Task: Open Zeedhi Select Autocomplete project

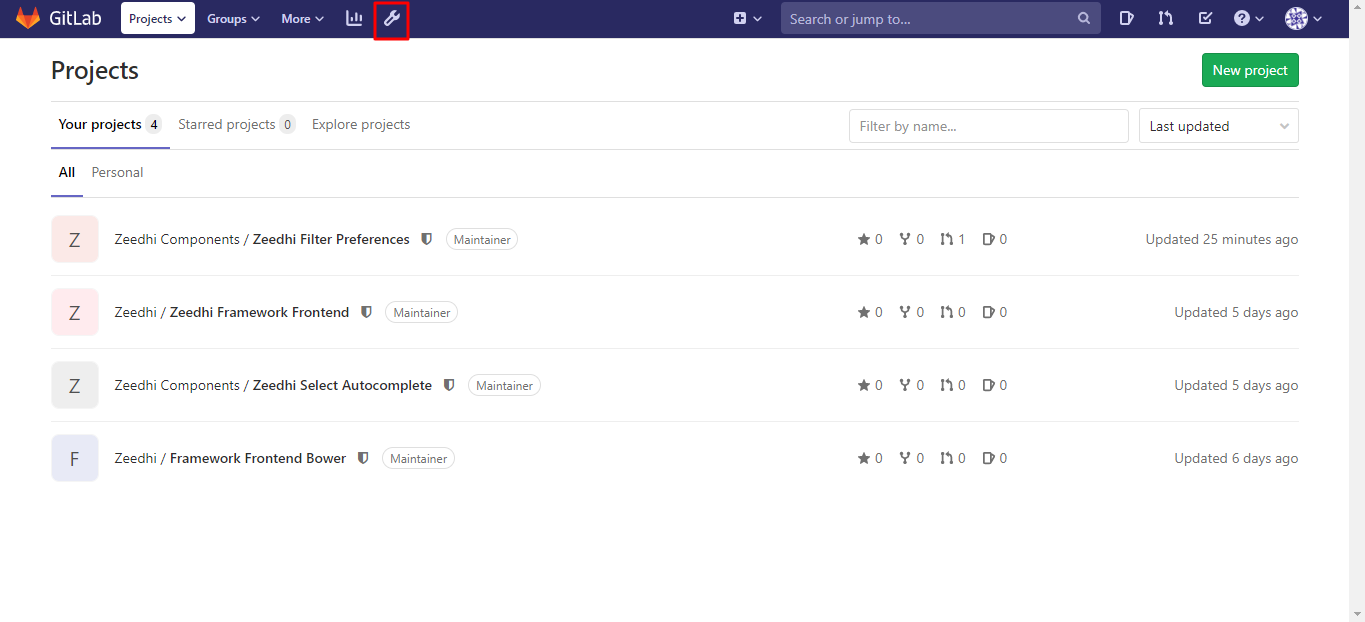Action: [x=342, y=385]
